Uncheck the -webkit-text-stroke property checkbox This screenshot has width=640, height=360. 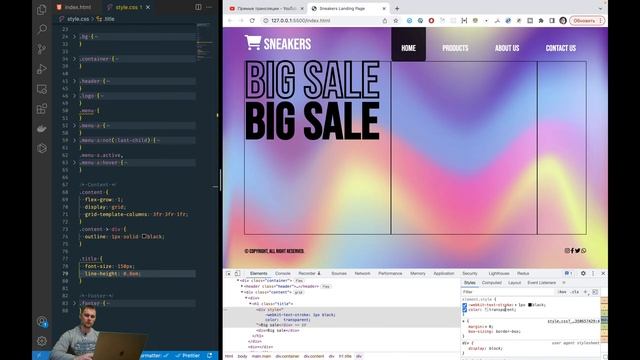[x=464, y=305]
